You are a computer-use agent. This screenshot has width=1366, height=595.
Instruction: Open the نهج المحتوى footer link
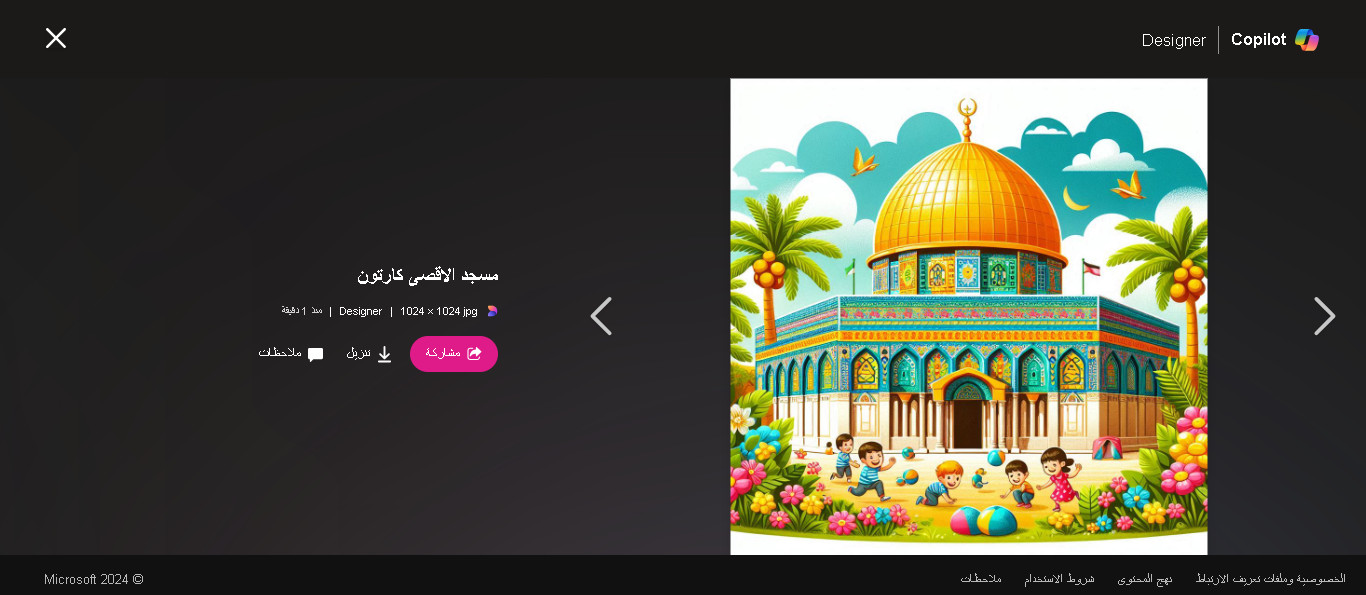coord(1145,579)
